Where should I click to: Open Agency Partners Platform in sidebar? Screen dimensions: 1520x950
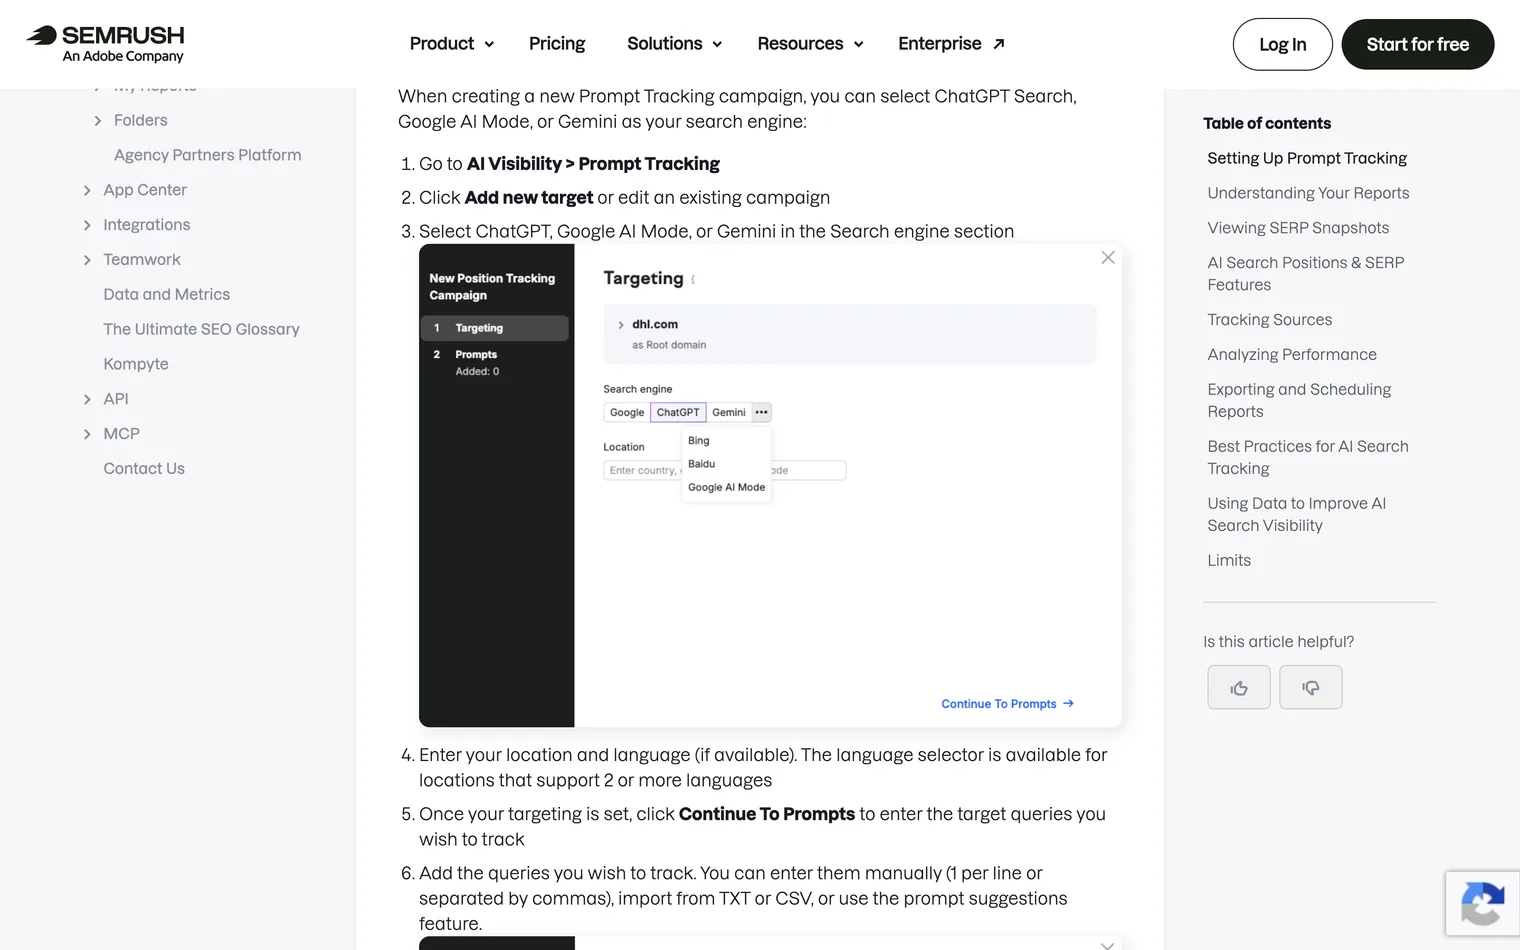click(207, 155)
